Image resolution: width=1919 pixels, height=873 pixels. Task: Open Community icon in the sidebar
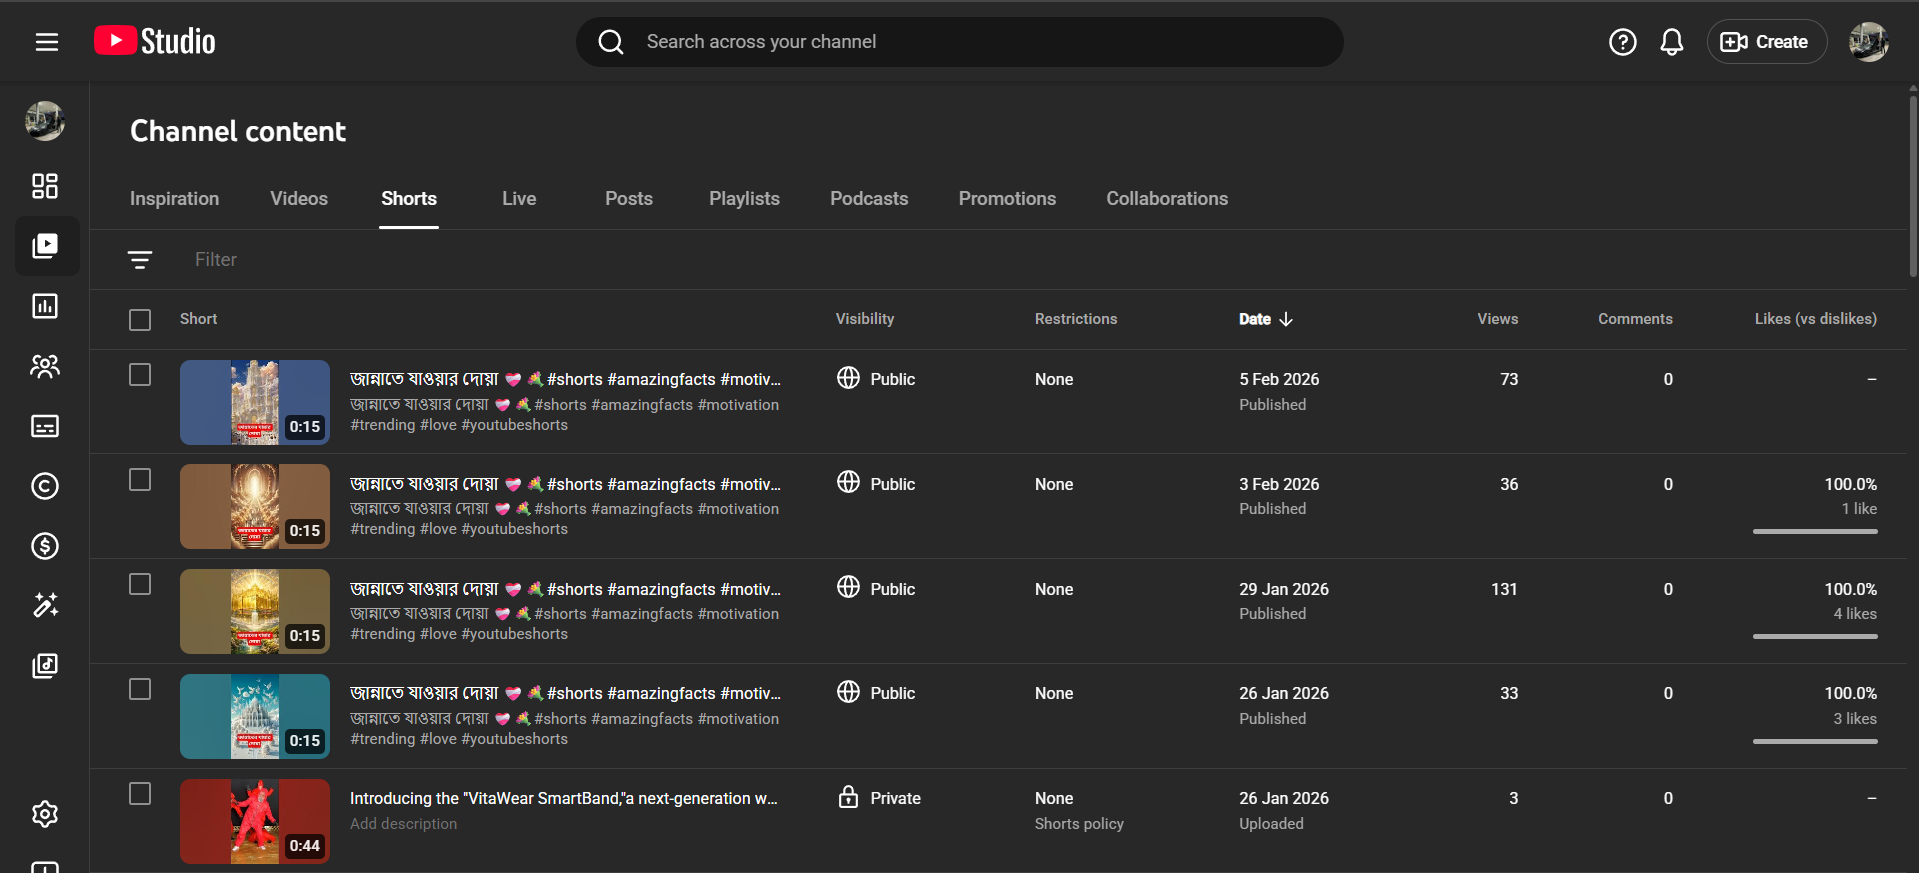point(45,366)
